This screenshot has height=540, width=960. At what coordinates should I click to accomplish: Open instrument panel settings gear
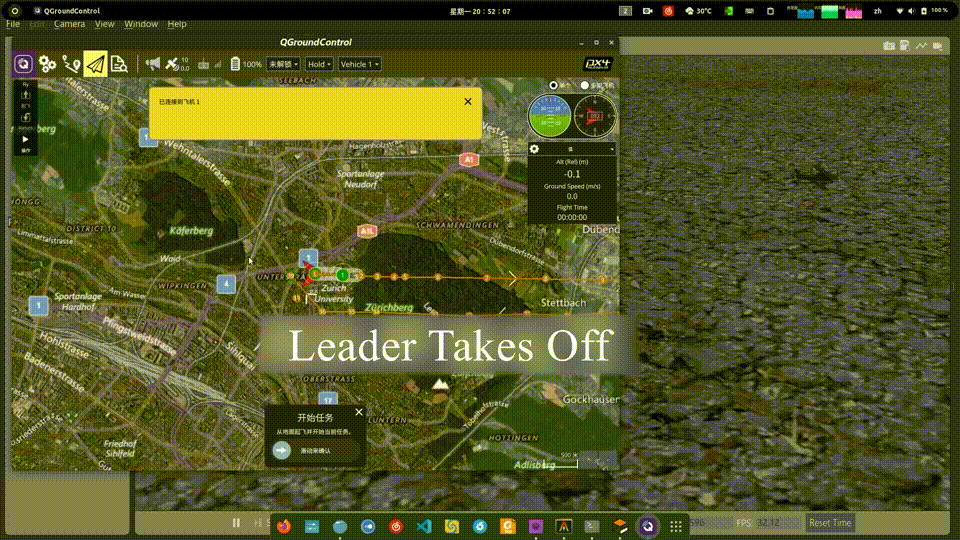point(534,149)
